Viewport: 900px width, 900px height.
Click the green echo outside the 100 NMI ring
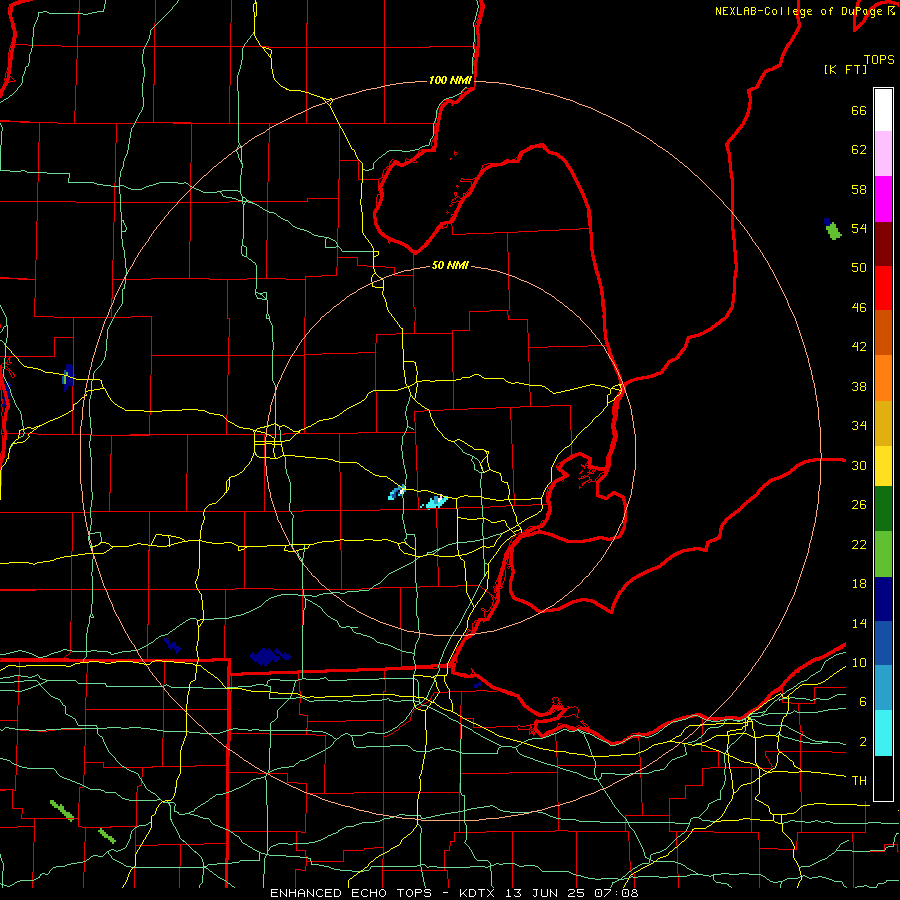(x=832, y=230)
